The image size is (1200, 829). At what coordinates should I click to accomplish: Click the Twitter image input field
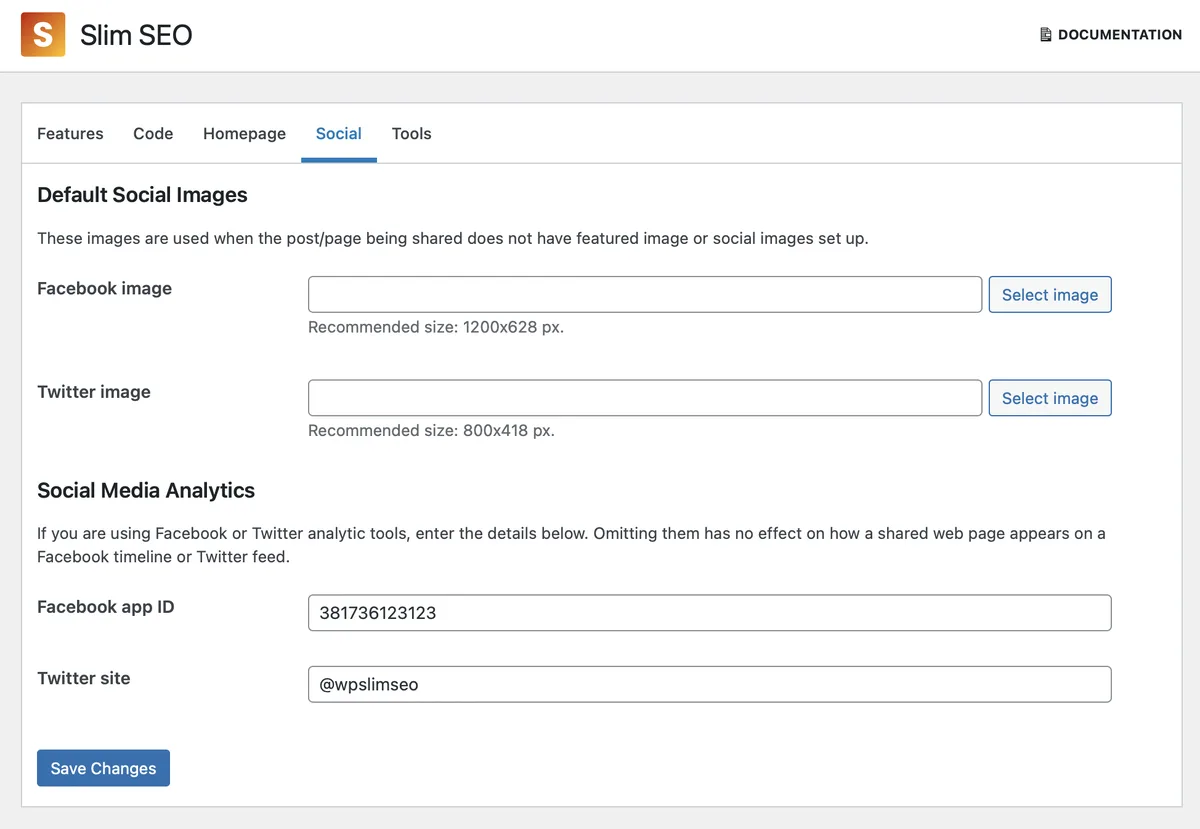[x=645, y=398]
